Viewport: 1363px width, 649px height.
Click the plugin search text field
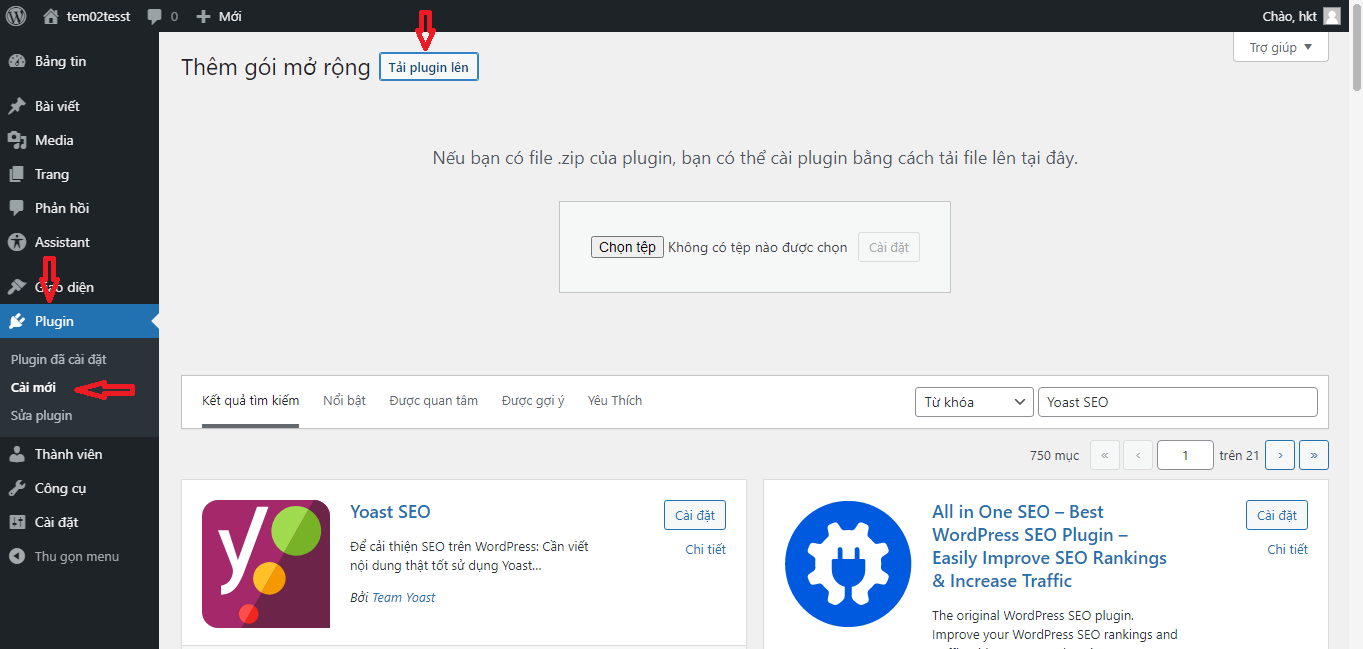click(x=1177, y=402)
